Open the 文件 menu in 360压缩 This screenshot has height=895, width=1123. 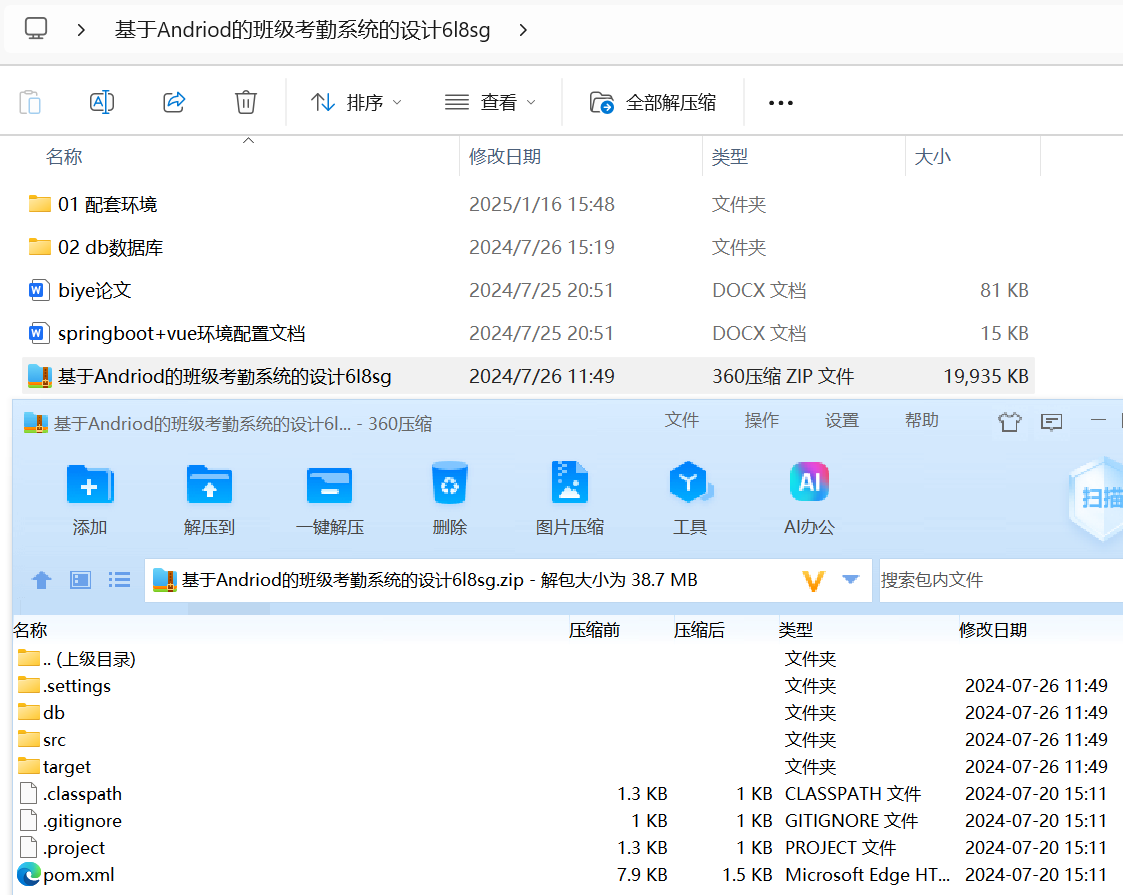[x=681, y=420]
